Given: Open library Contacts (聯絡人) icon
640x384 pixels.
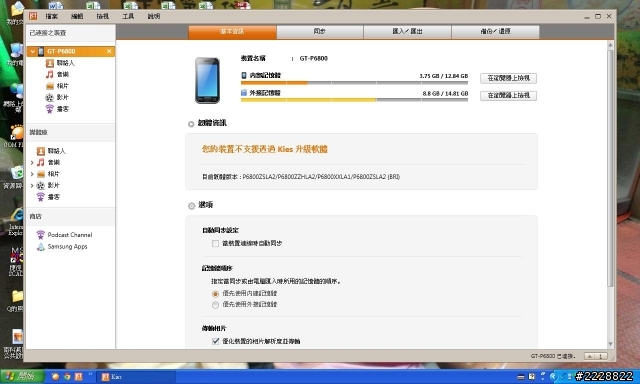Looking at the screenshot, I should [x=40, y=151].
